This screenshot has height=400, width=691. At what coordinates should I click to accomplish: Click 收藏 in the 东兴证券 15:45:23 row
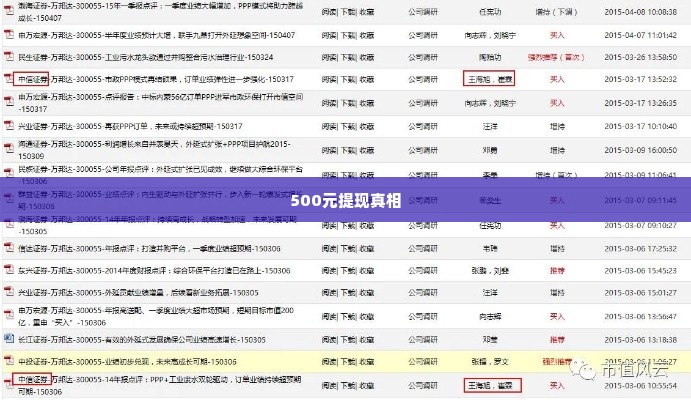coord(367,270)
